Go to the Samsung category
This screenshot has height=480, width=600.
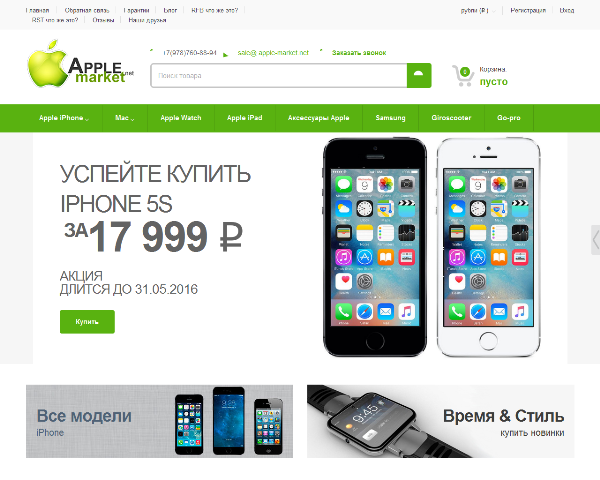(390, 118)
